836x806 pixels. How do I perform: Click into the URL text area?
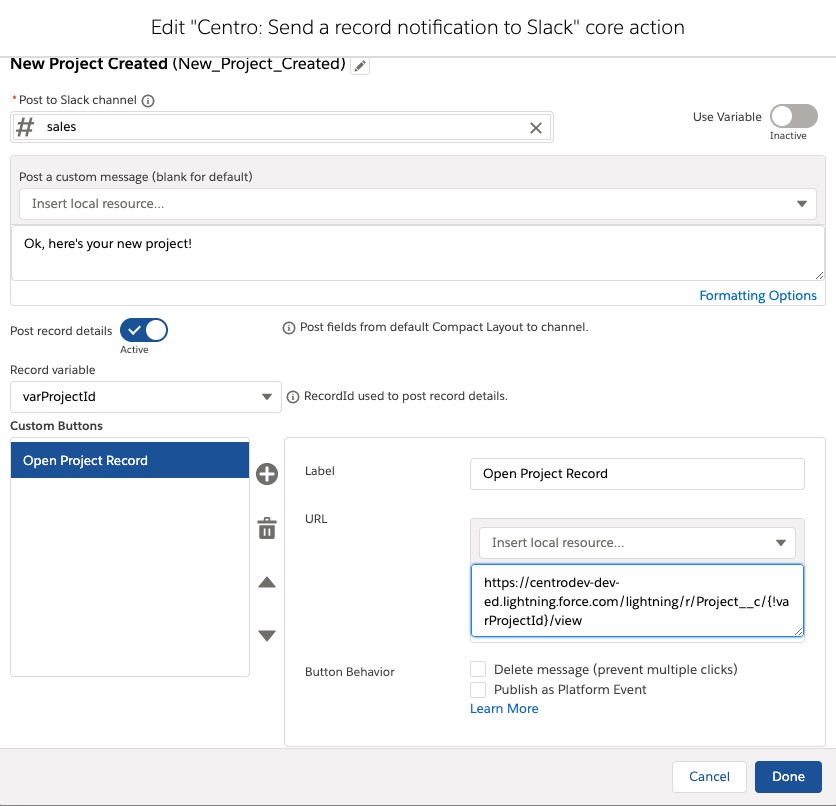coord(637,601)
